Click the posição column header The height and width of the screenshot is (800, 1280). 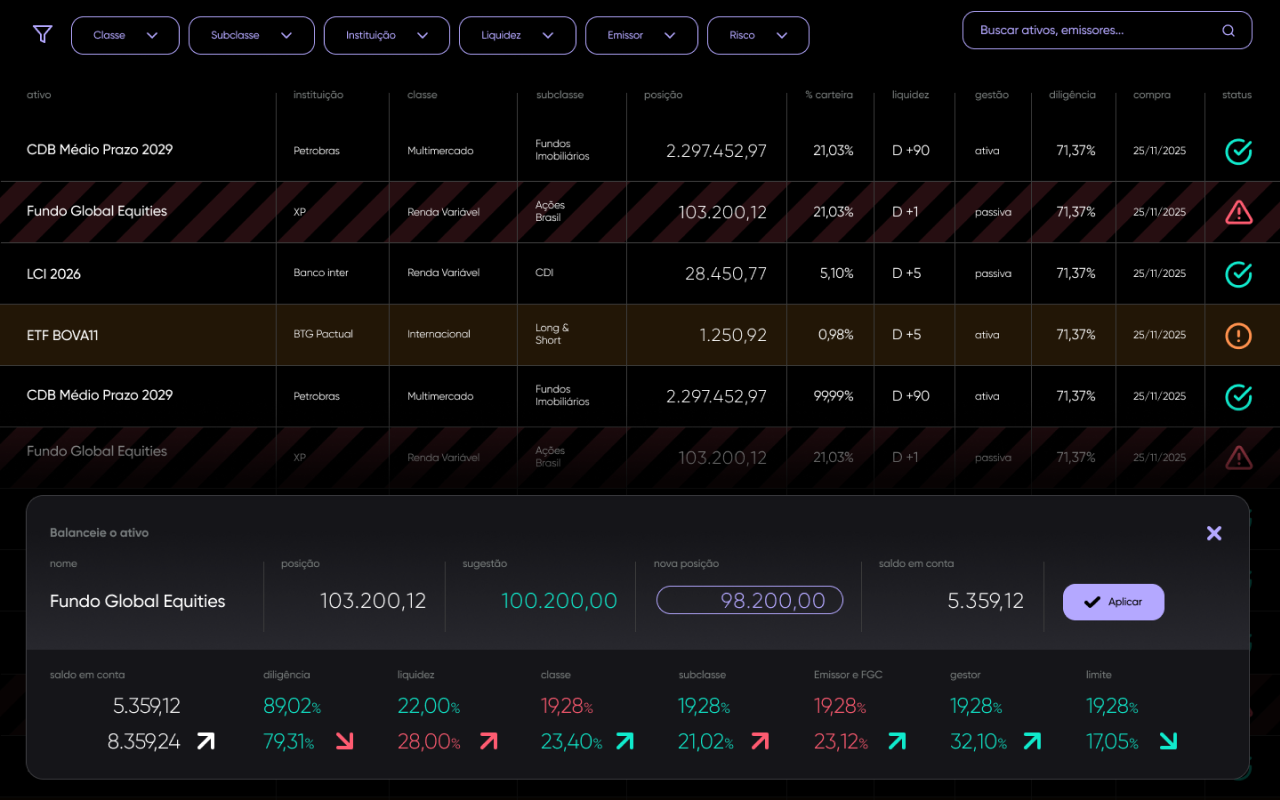click(x=663, y=95)
